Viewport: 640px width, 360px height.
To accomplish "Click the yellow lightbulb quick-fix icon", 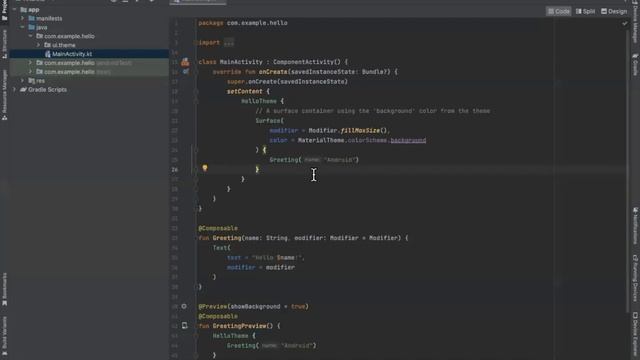I will [x=205, y=168].
